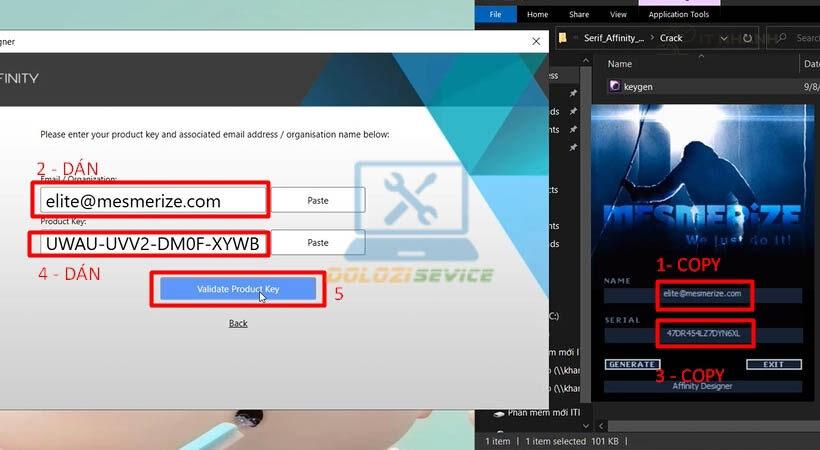Click the SERIAL field in keygen window
Image resolution: width=820 pixels, height=450 pixels.
point(703,334)
